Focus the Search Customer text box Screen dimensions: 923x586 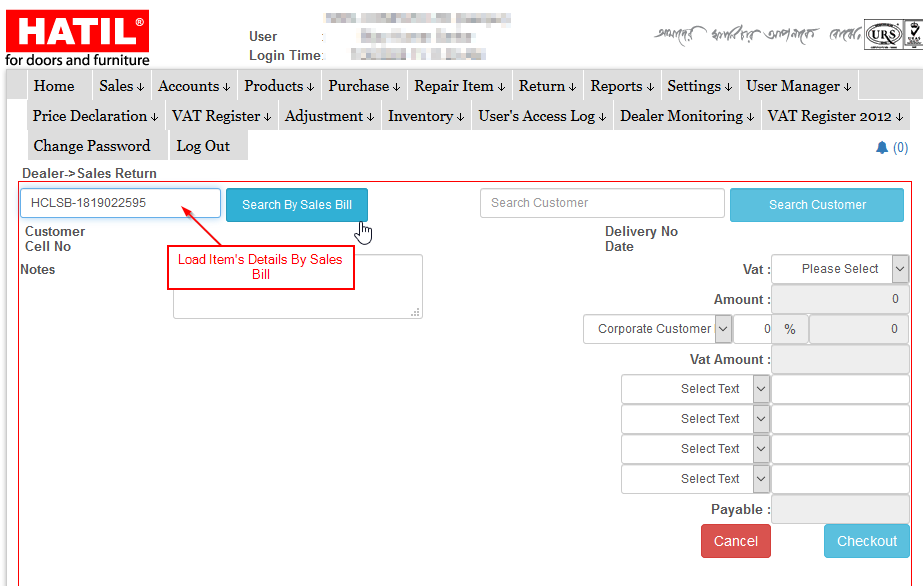click(602, 203)
